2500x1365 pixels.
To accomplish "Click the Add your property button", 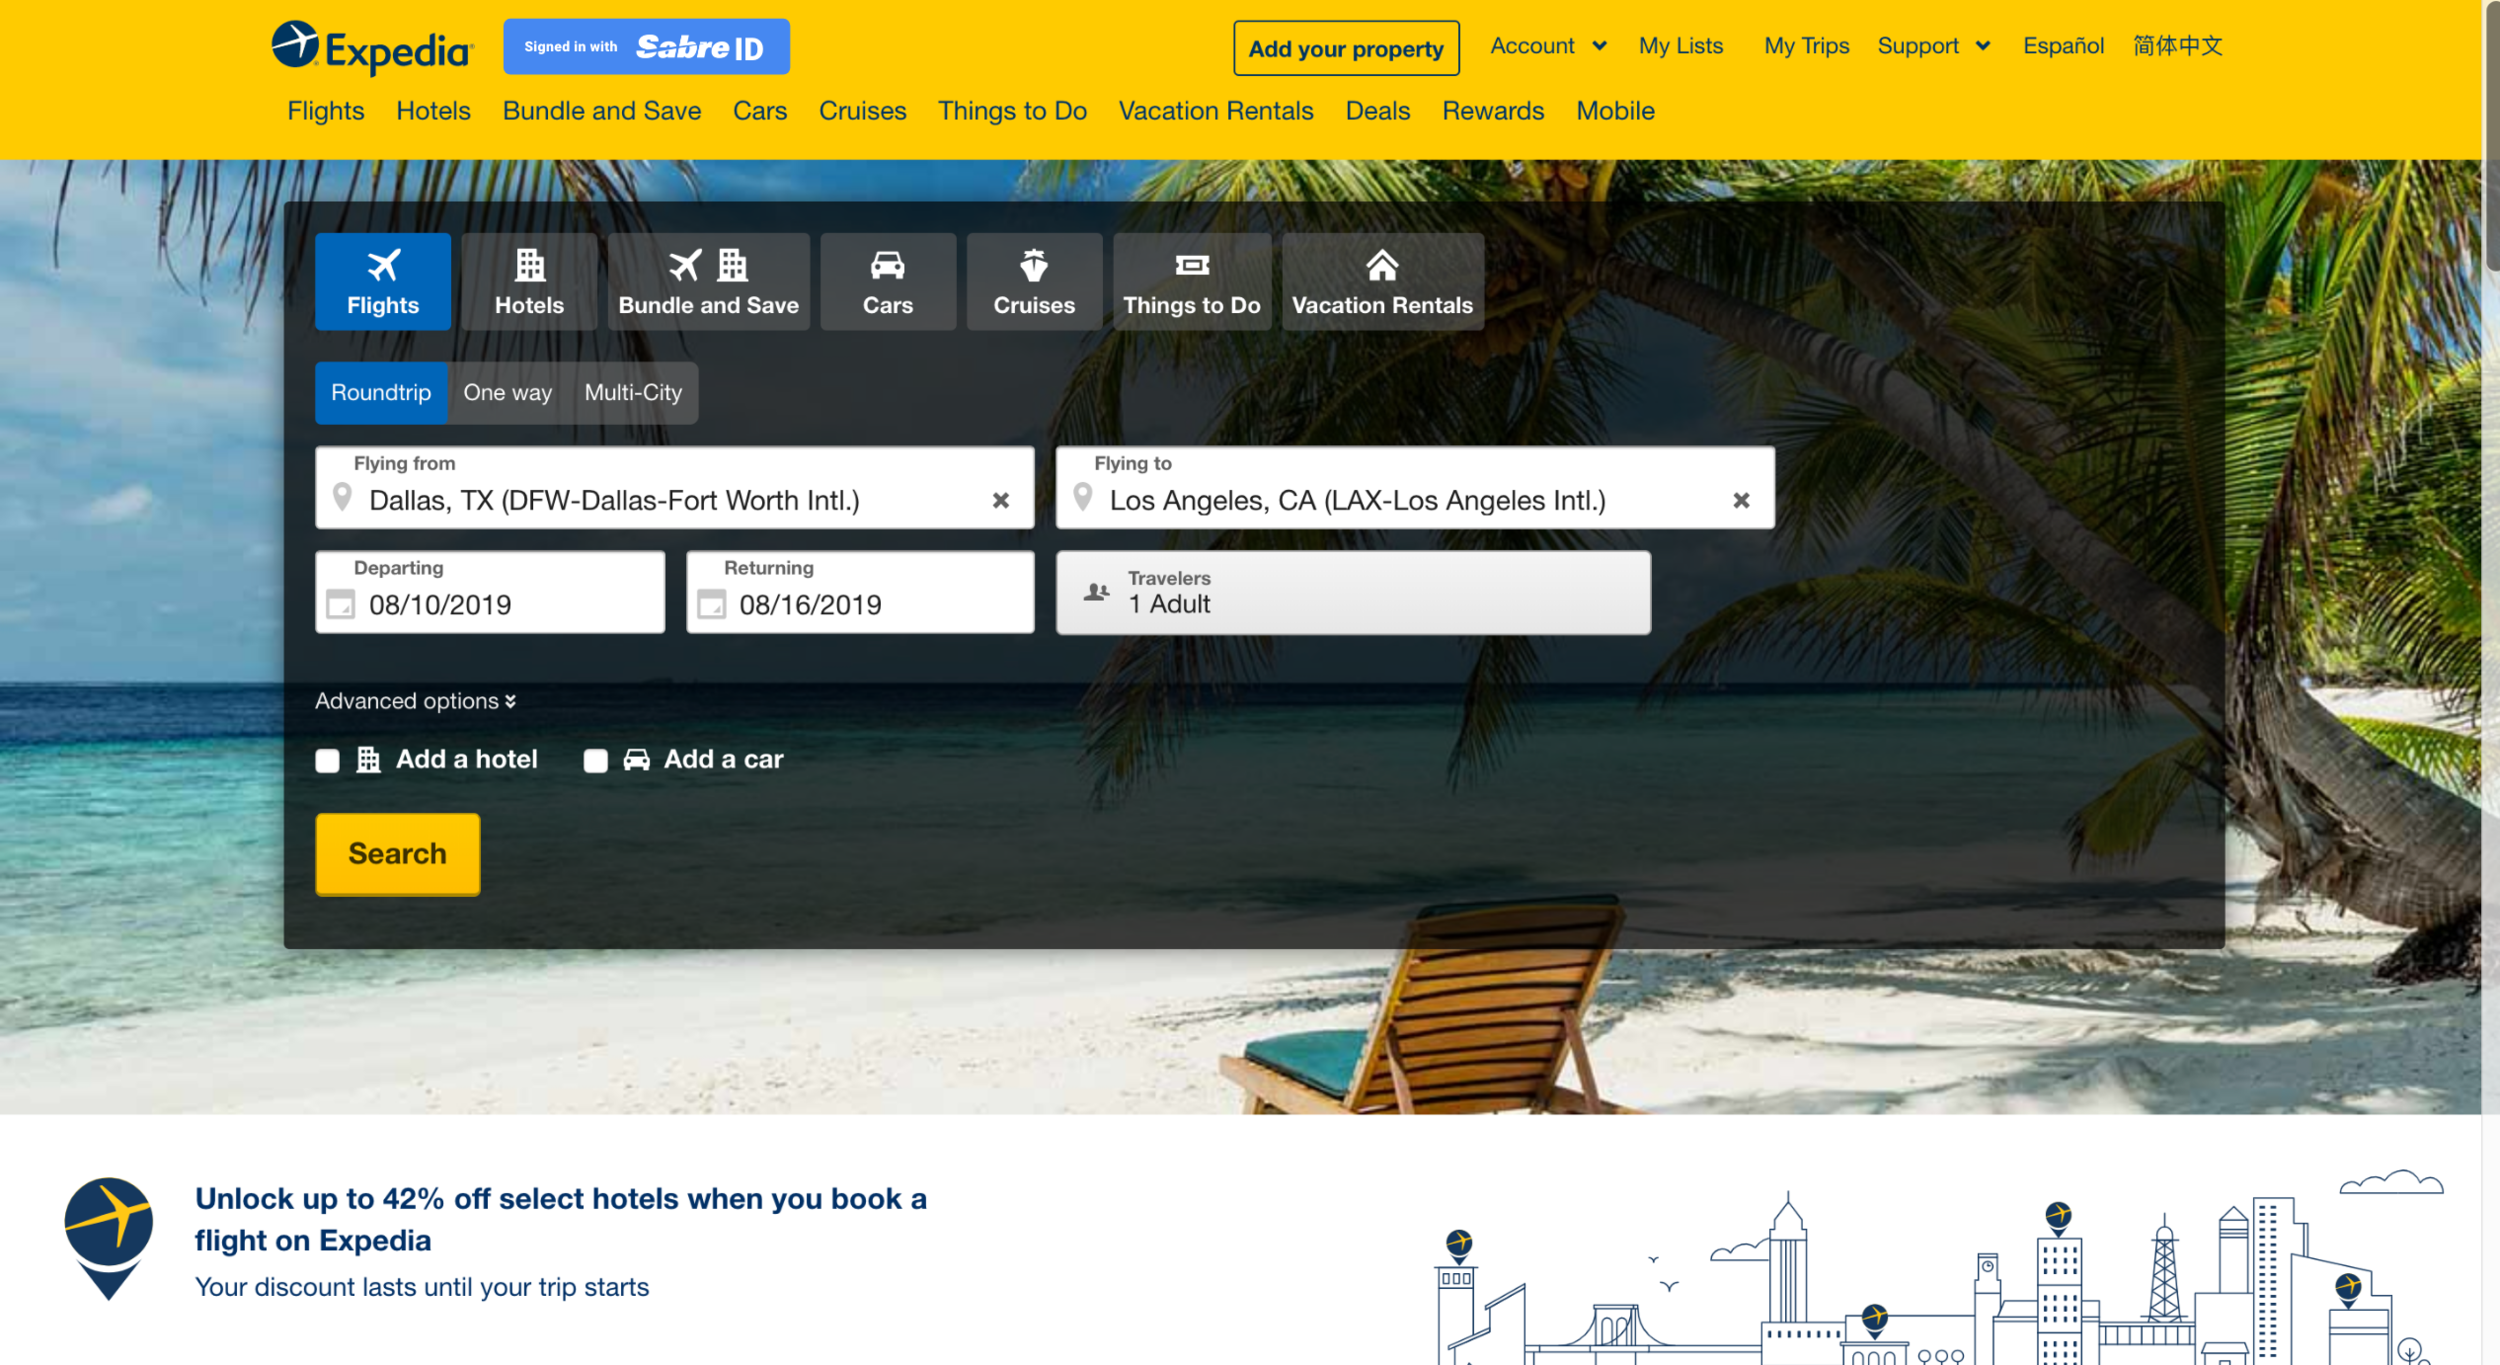I will [x=1346, y=48].
